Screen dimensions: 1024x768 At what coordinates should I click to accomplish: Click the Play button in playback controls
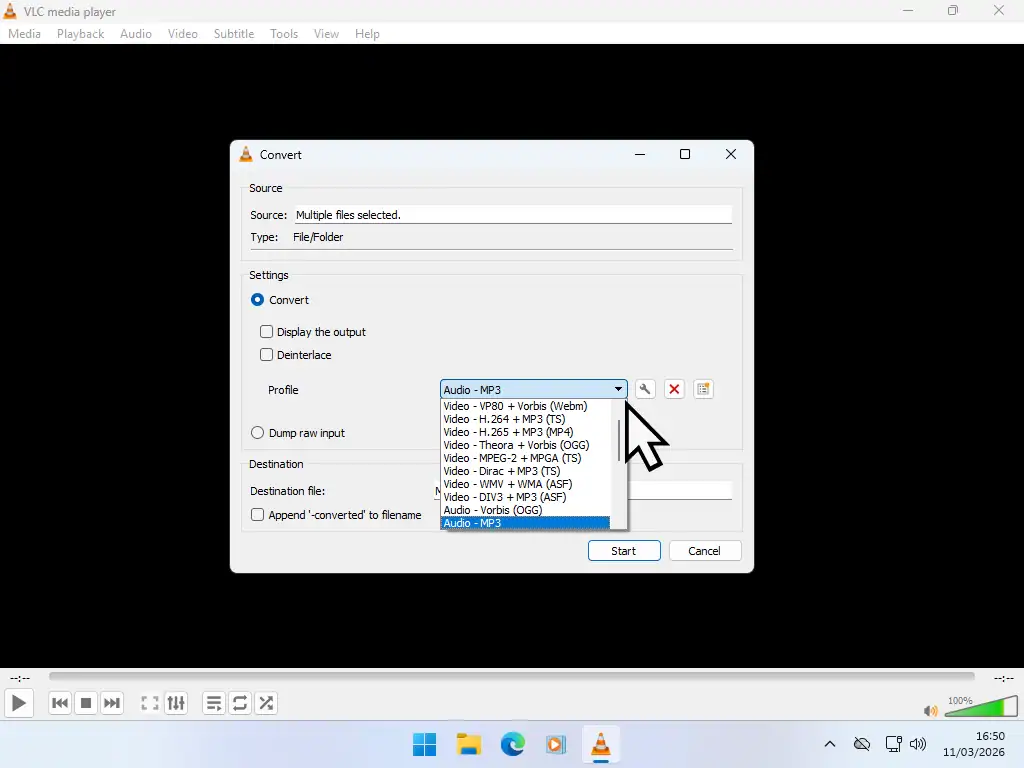point(18,703)
